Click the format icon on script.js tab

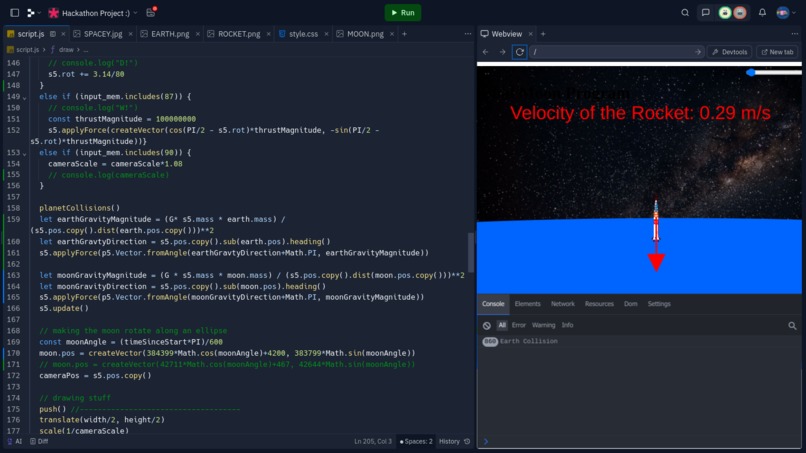pos(52,34)
